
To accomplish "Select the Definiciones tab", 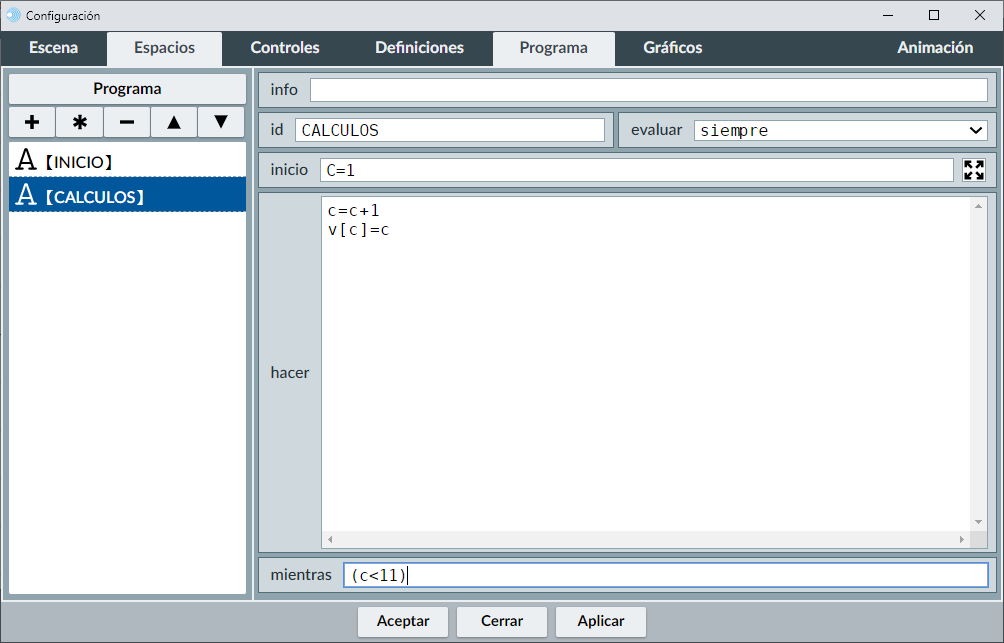I will [419, 48].
